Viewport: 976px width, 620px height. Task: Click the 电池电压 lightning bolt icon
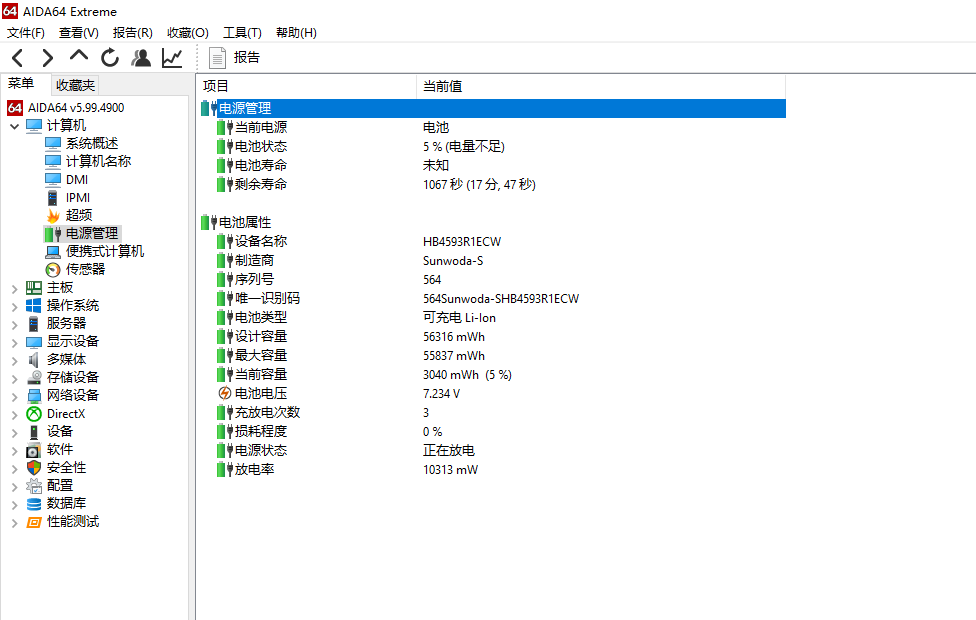coord(225,393)
